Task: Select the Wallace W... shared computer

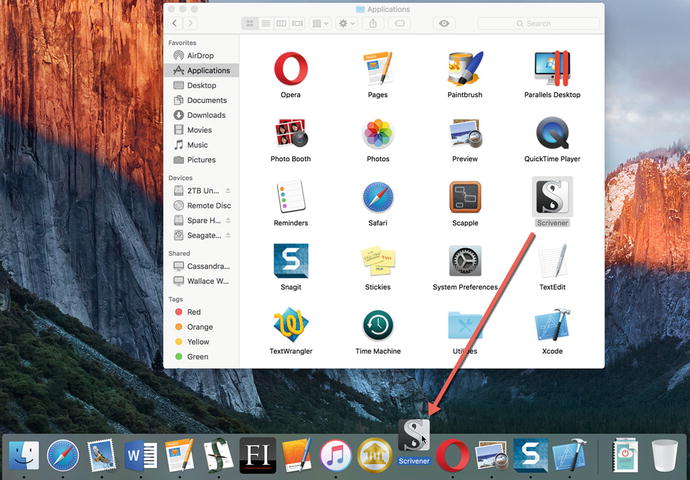Action: (x=202, y=281)
